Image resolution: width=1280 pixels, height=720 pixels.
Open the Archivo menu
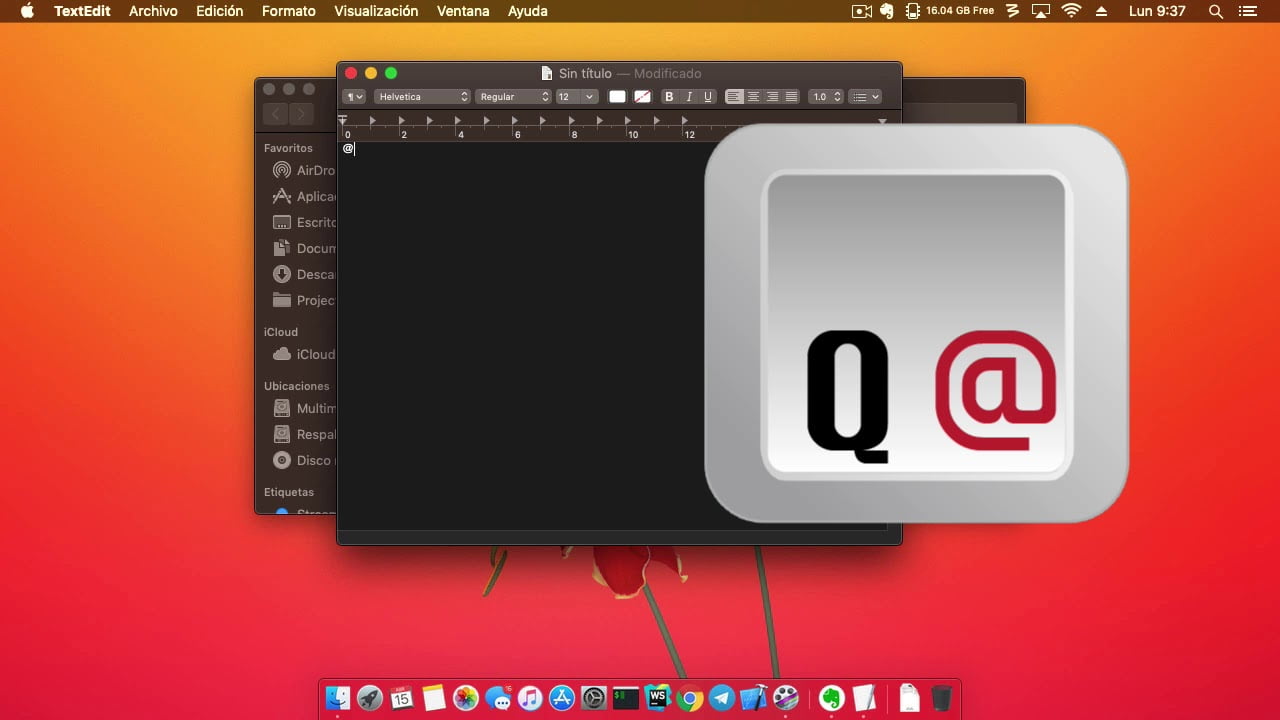[x=153, y=11]
